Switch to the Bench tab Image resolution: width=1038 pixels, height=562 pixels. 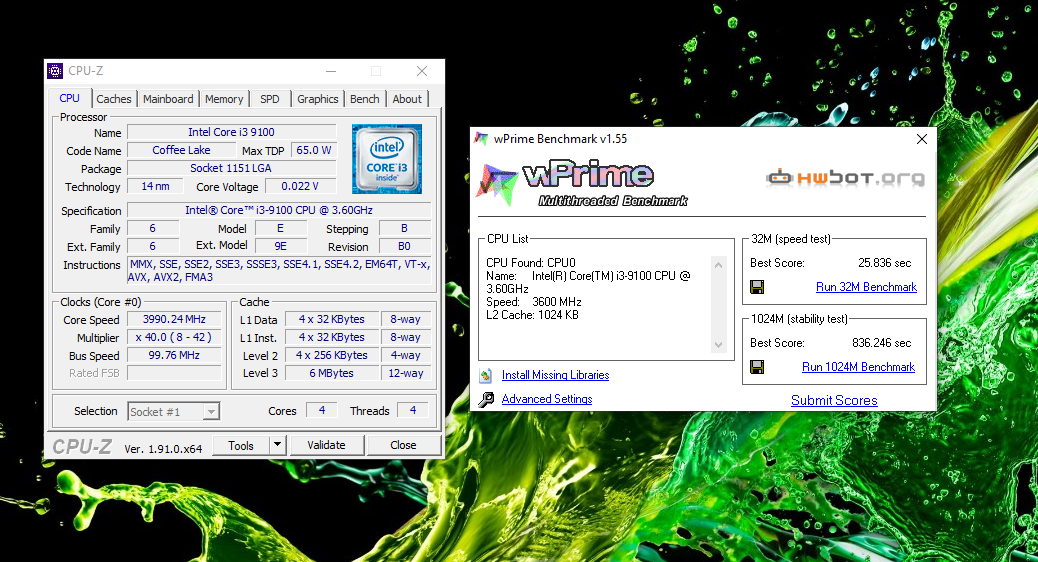pyautogui.click(x=365, y=99)
